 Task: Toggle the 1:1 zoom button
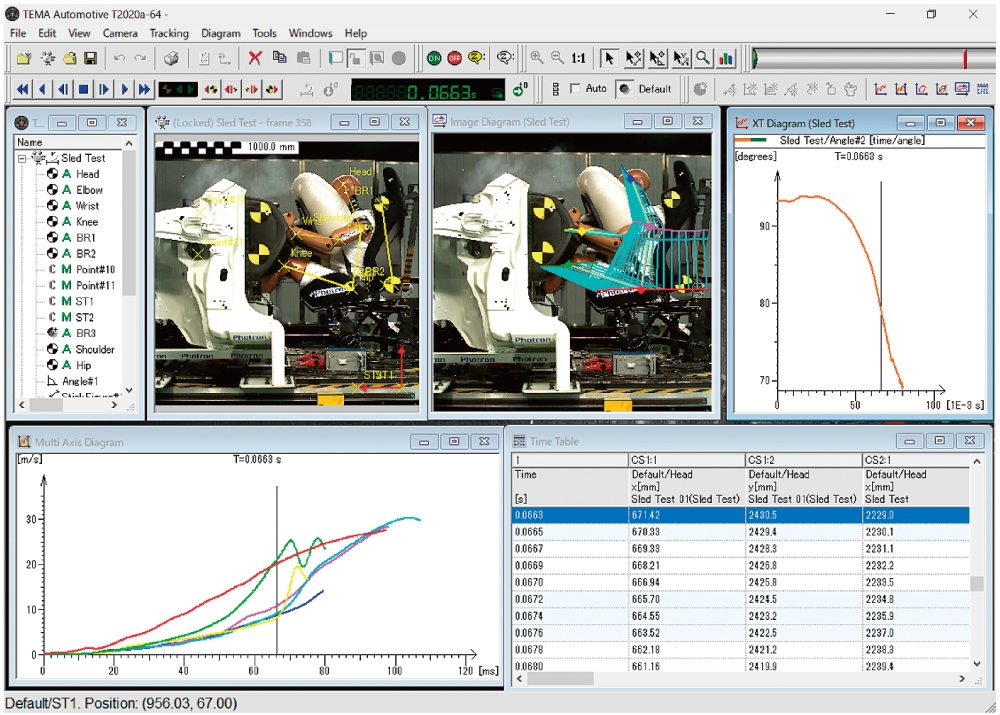(x=579, y=59)
